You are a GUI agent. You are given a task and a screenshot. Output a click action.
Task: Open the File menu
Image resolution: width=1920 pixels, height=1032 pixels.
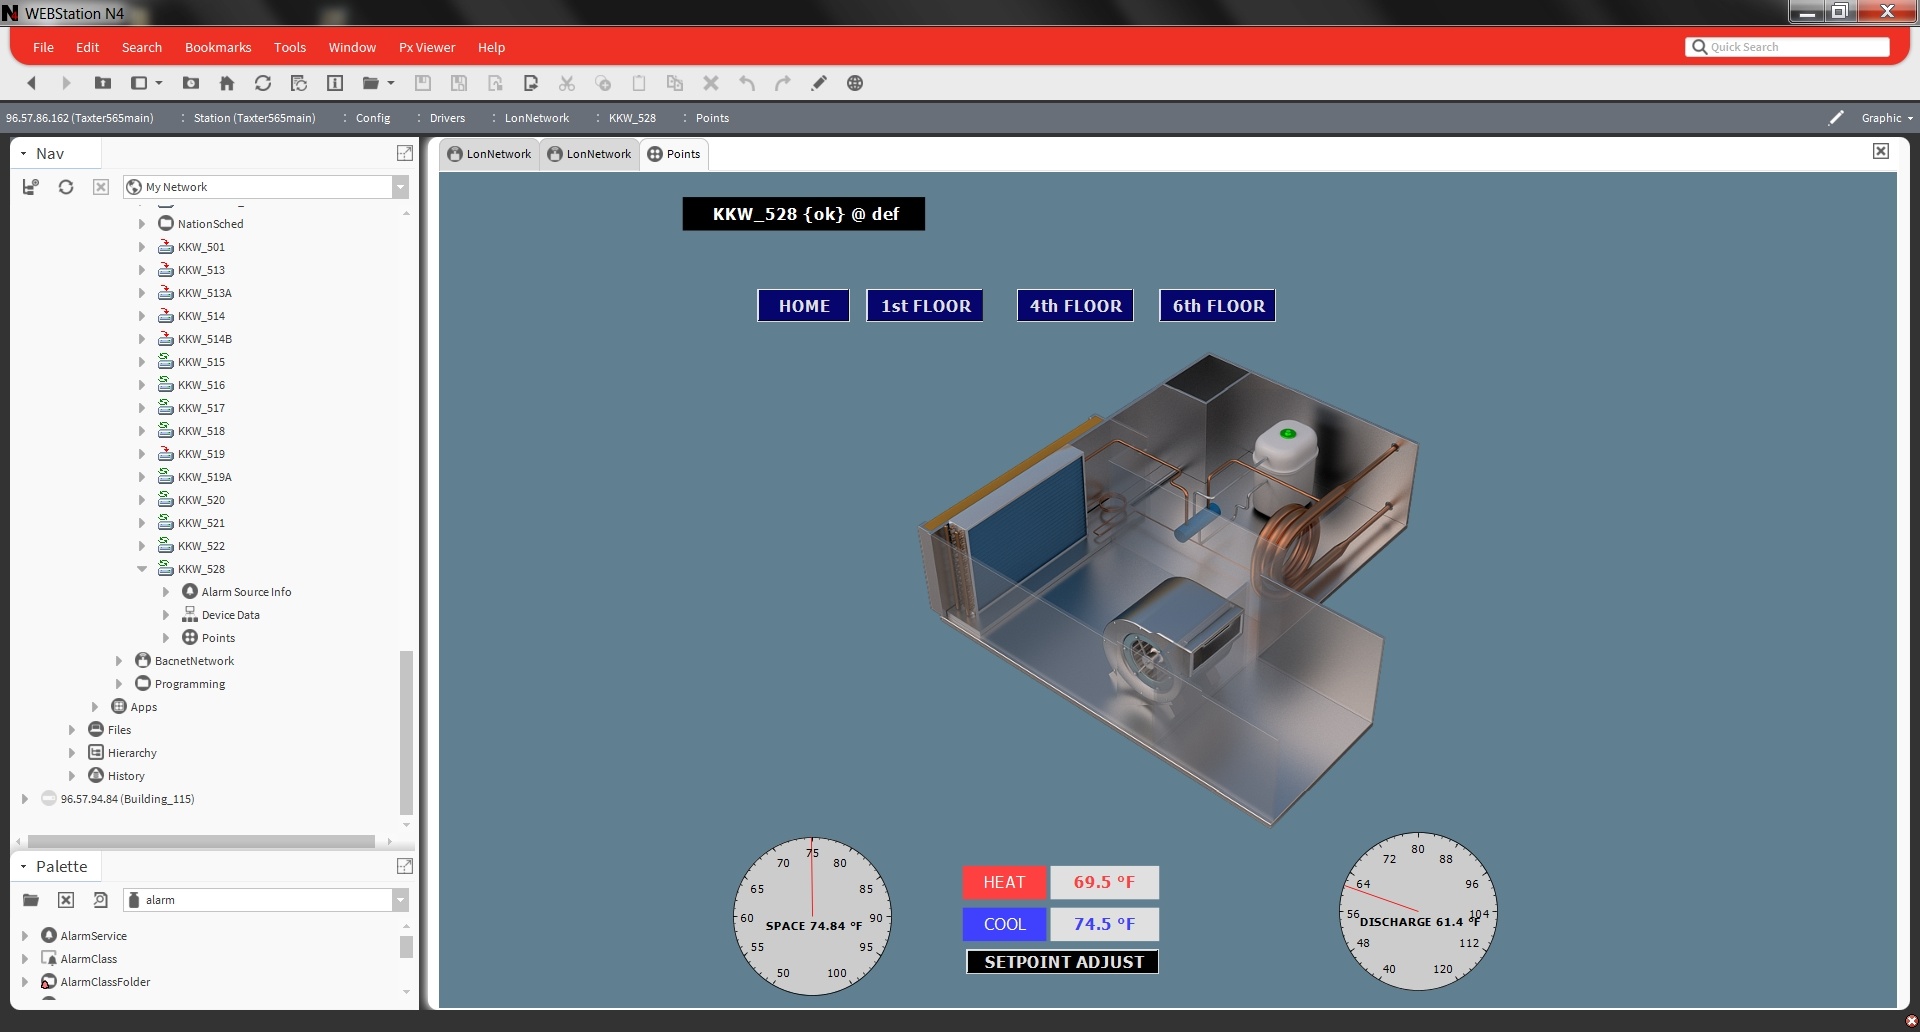43,47
